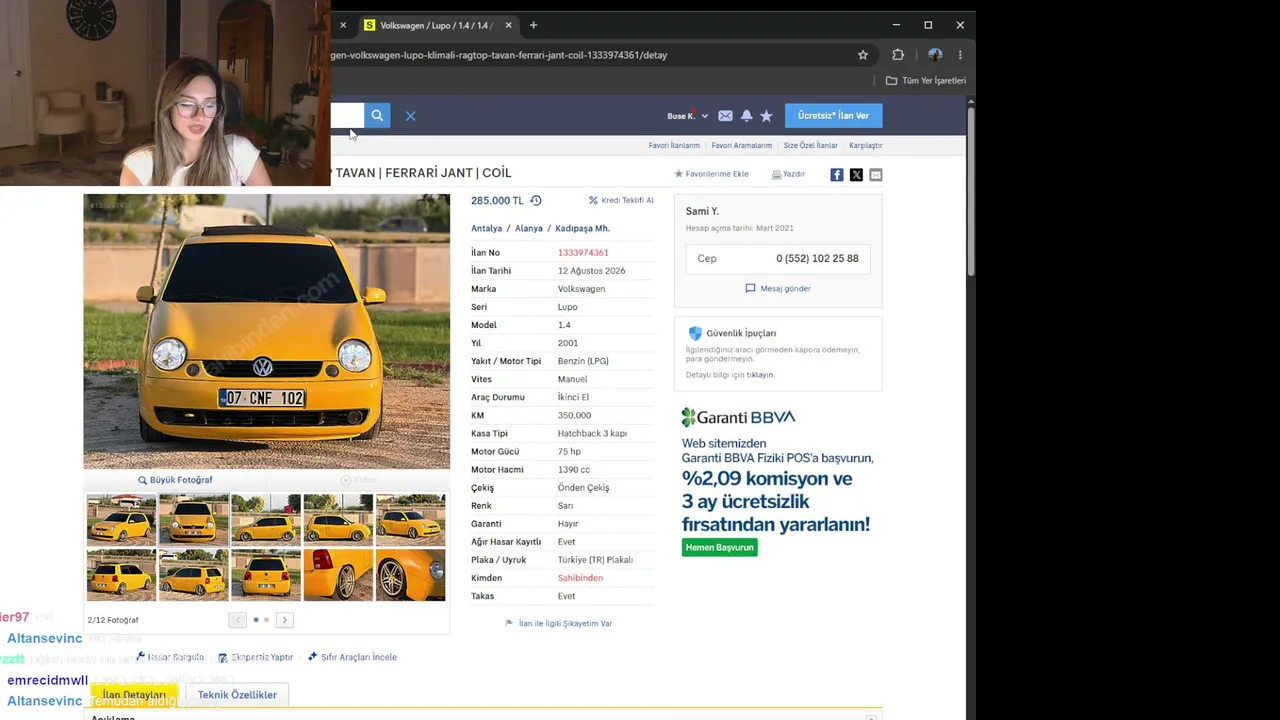Click the listing date 12 Ağustos 2026
1280x720 pixels.
click(x=591, y=271)
